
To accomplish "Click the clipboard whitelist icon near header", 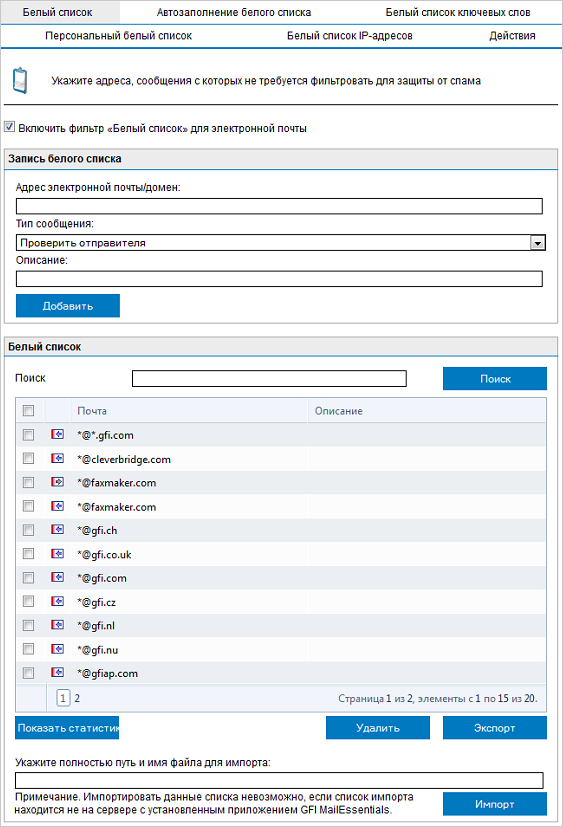I will coord(20,81).
